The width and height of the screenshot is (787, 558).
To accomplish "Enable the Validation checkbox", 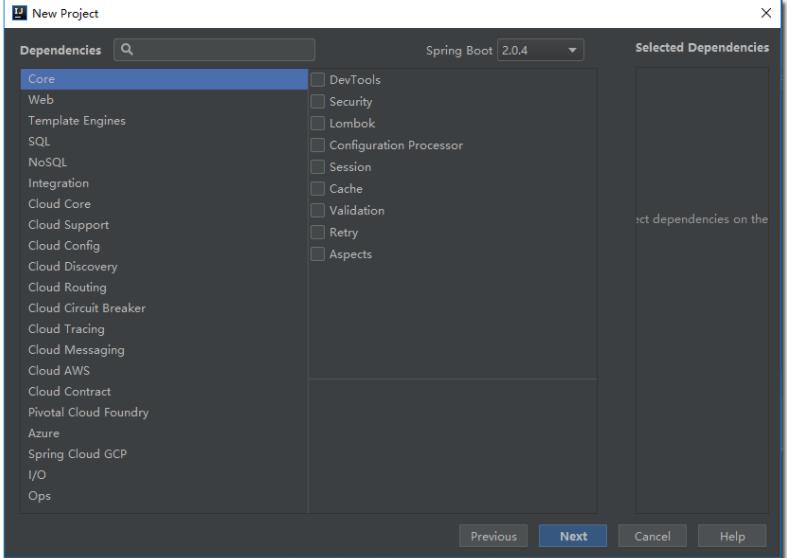I will (x=317, y=211).
